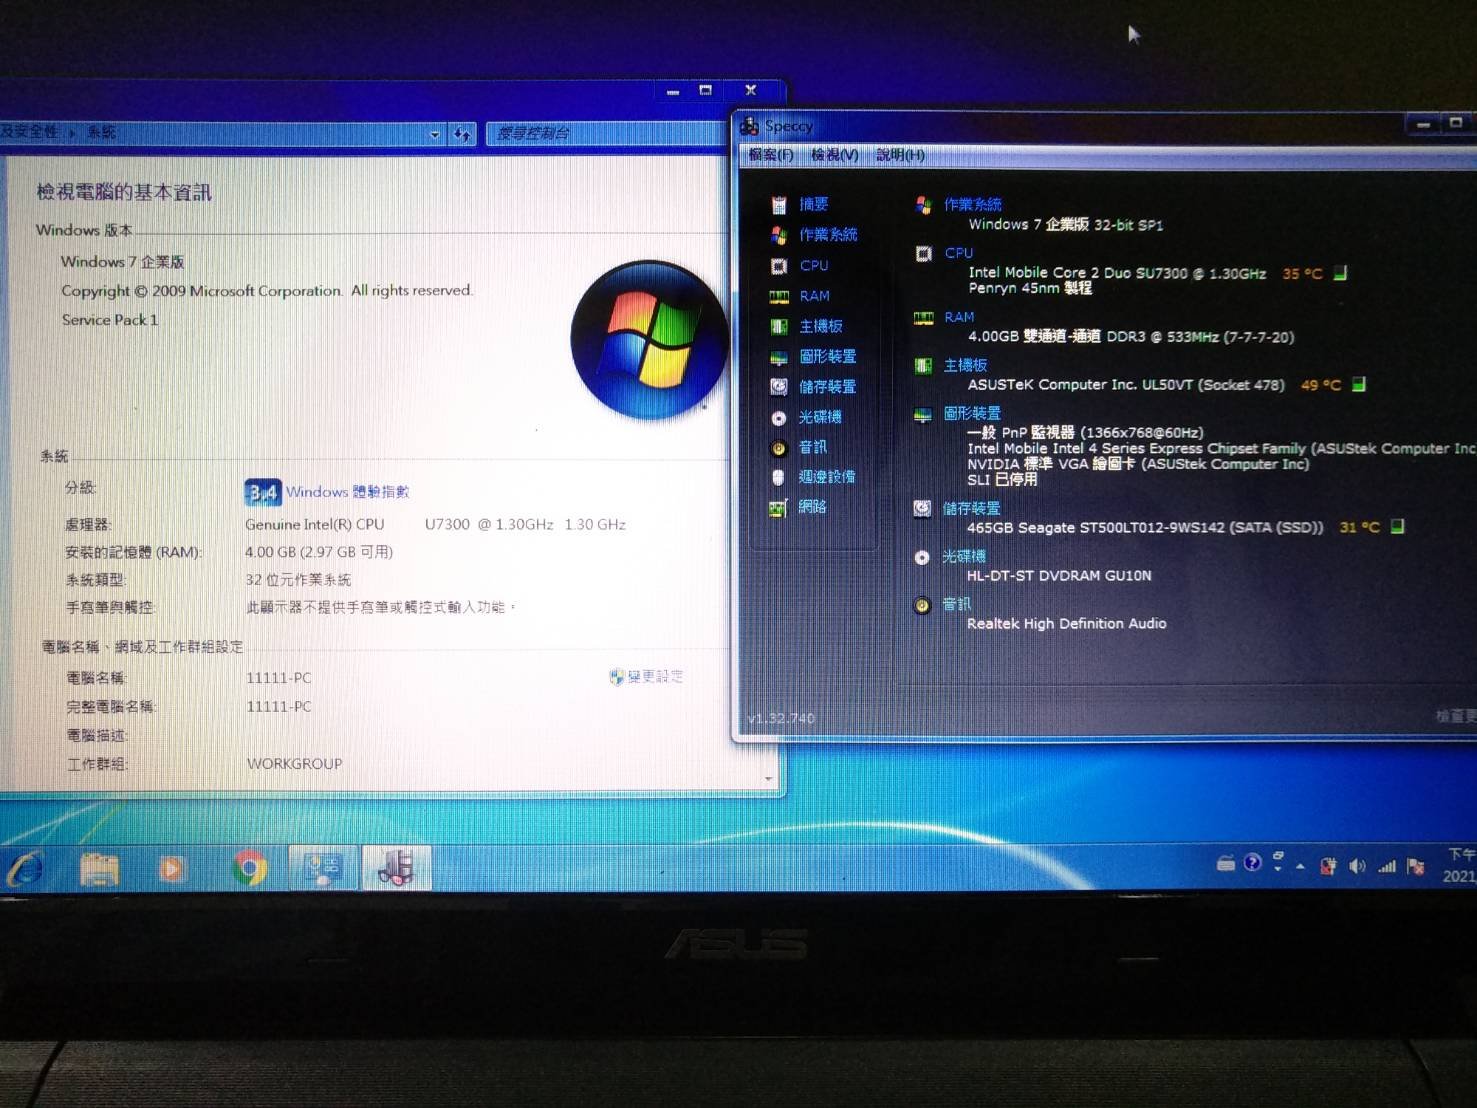Click keyboard input method tray icon

click(1226, 864)
